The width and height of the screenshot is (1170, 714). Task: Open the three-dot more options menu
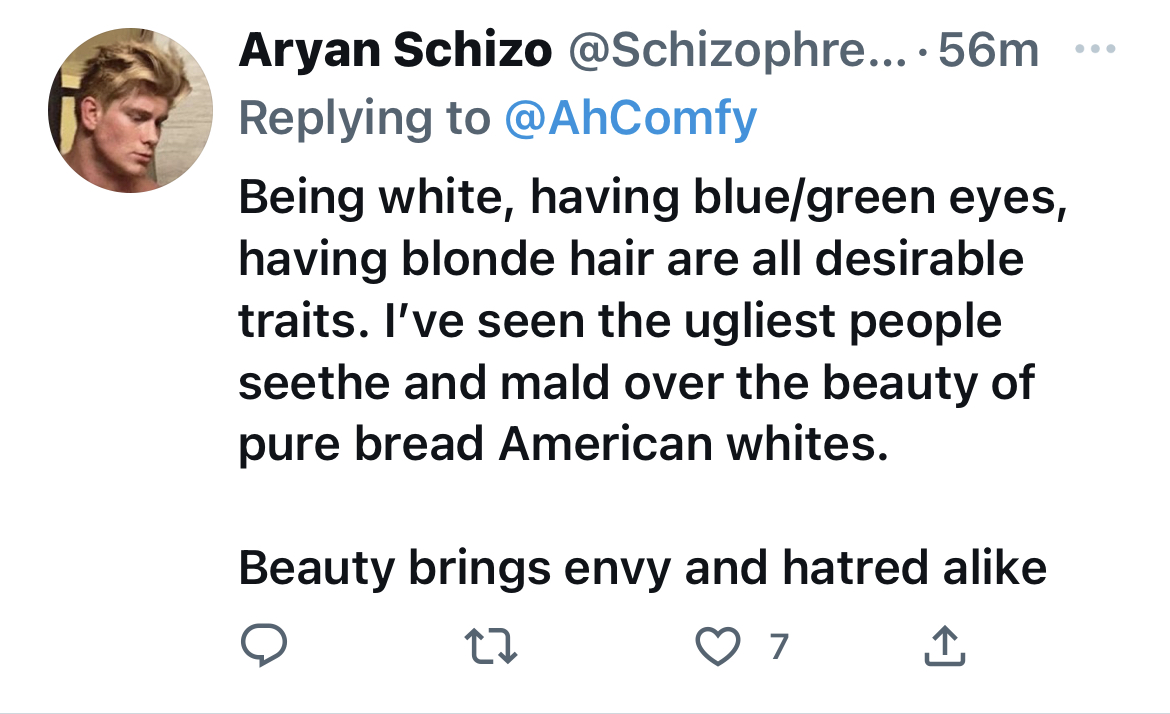[1095, 49]
